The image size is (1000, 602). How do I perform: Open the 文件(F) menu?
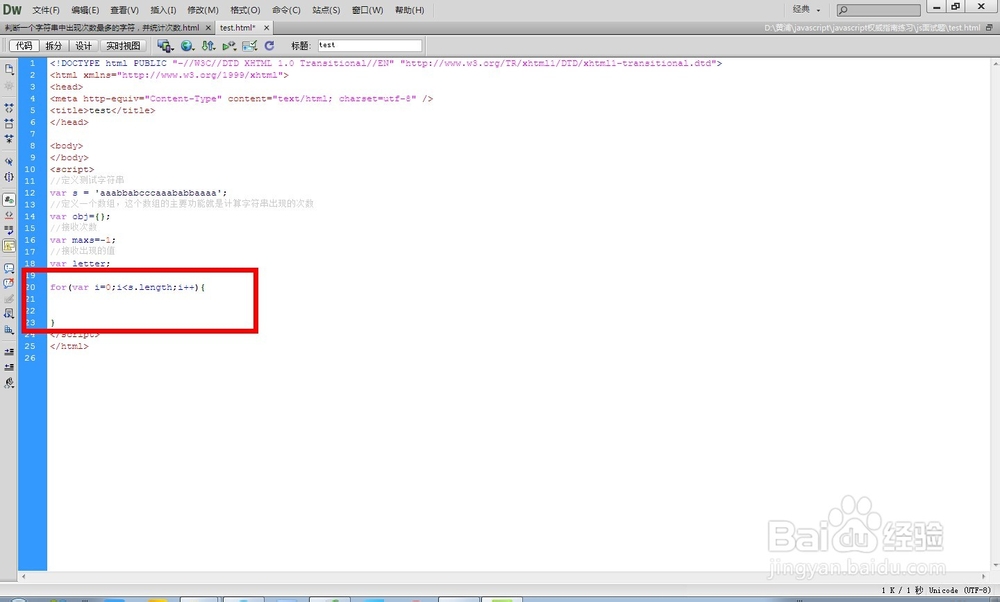pos(46,10)
